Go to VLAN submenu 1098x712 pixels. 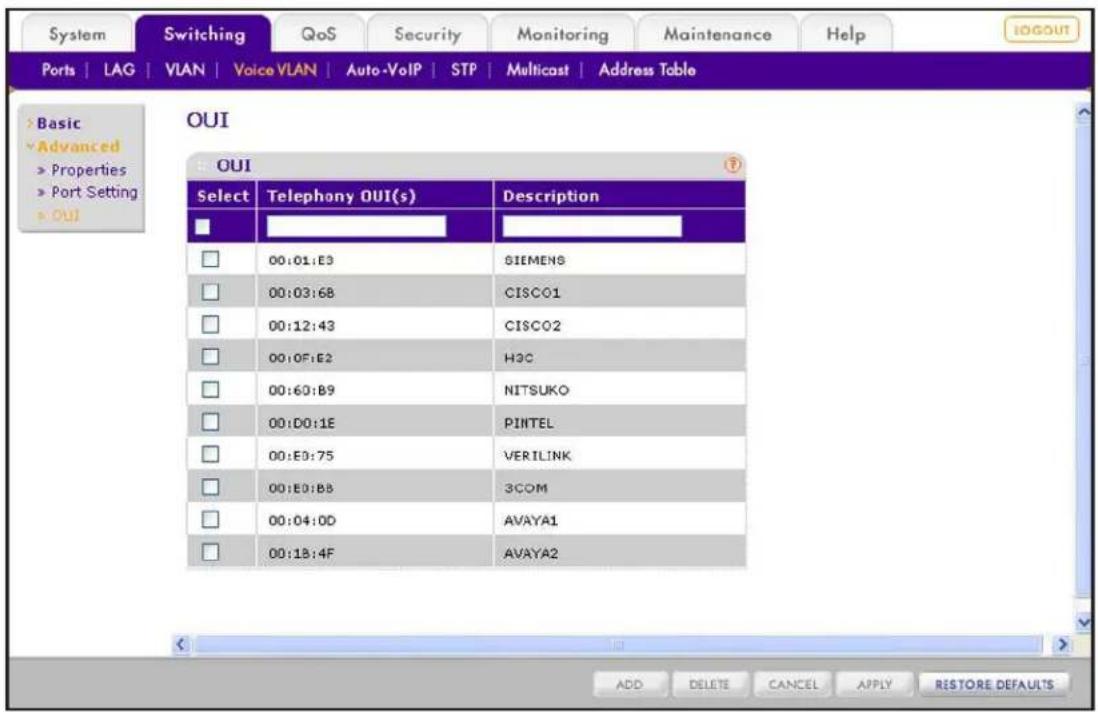pyautogui.click(x=185, y=70)
